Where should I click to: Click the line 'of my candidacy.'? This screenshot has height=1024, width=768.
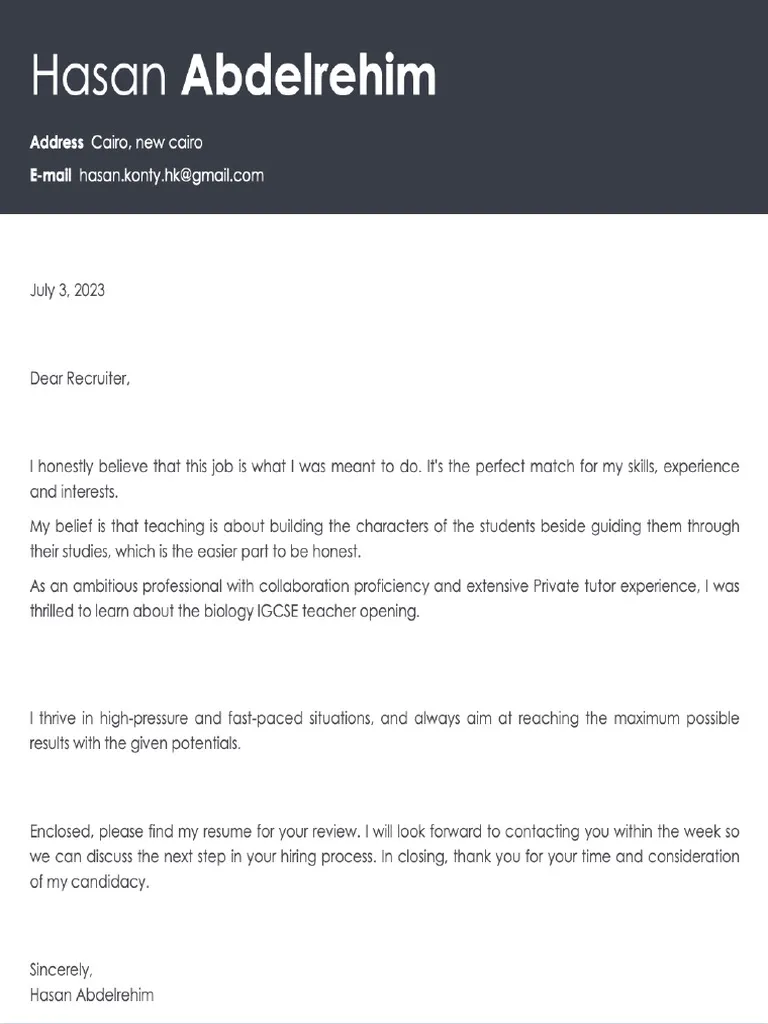tap(89, 883)
